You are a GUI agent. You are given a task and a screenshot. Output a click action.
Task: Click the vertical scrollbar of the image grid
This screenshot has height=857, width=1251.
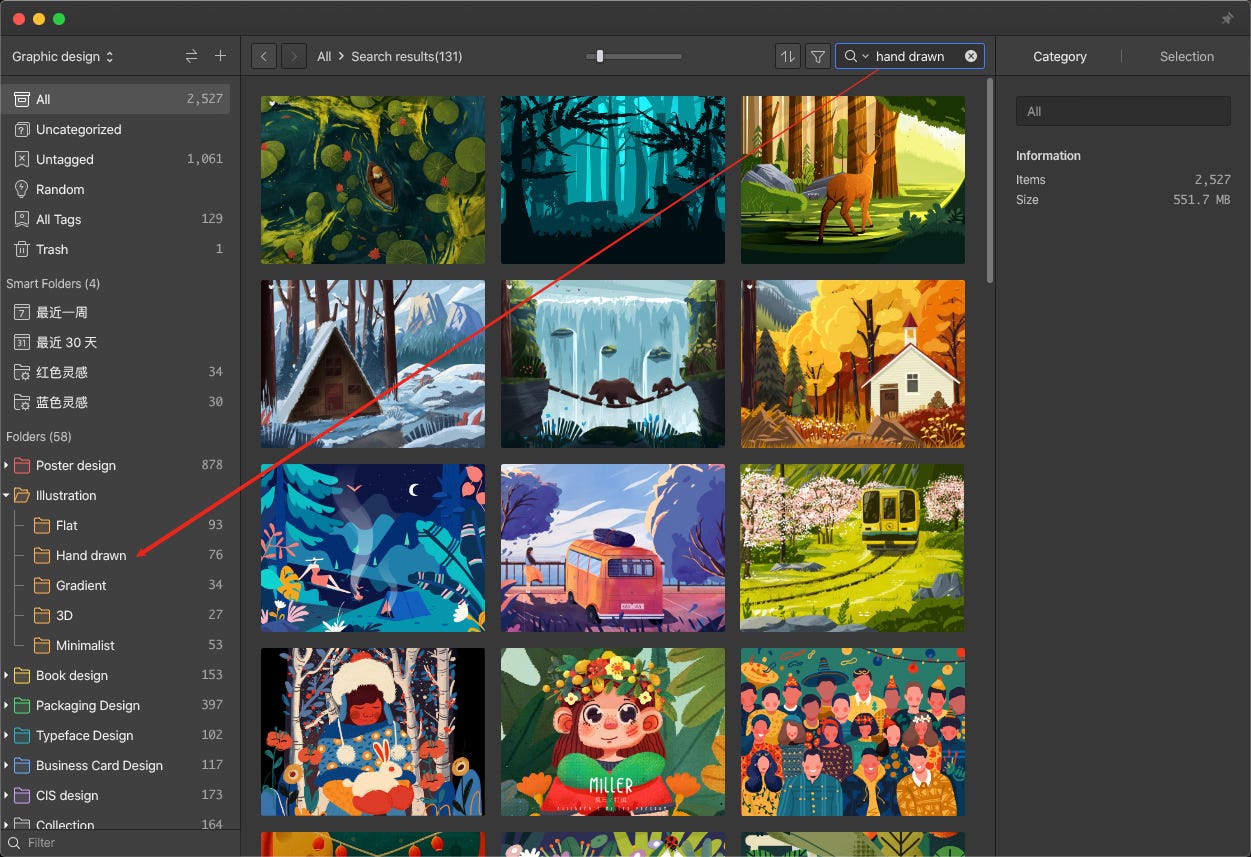point(990,180)
